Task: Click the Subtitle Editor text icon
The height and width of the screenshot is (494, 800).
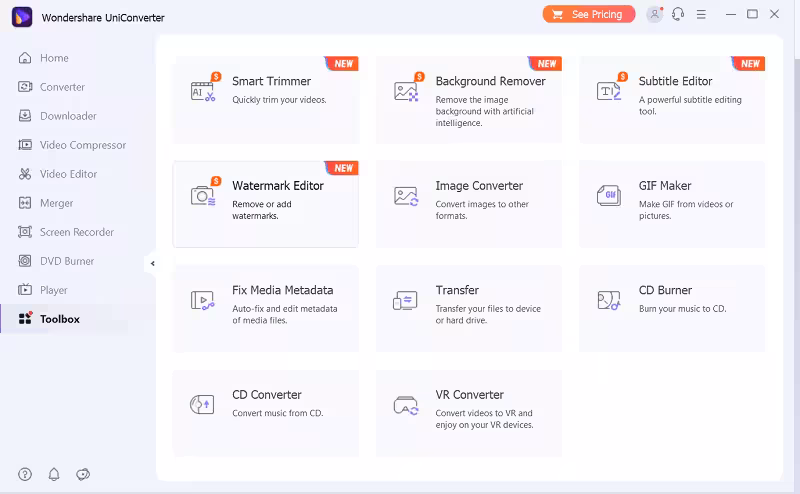Action: (x=609, y=92)
